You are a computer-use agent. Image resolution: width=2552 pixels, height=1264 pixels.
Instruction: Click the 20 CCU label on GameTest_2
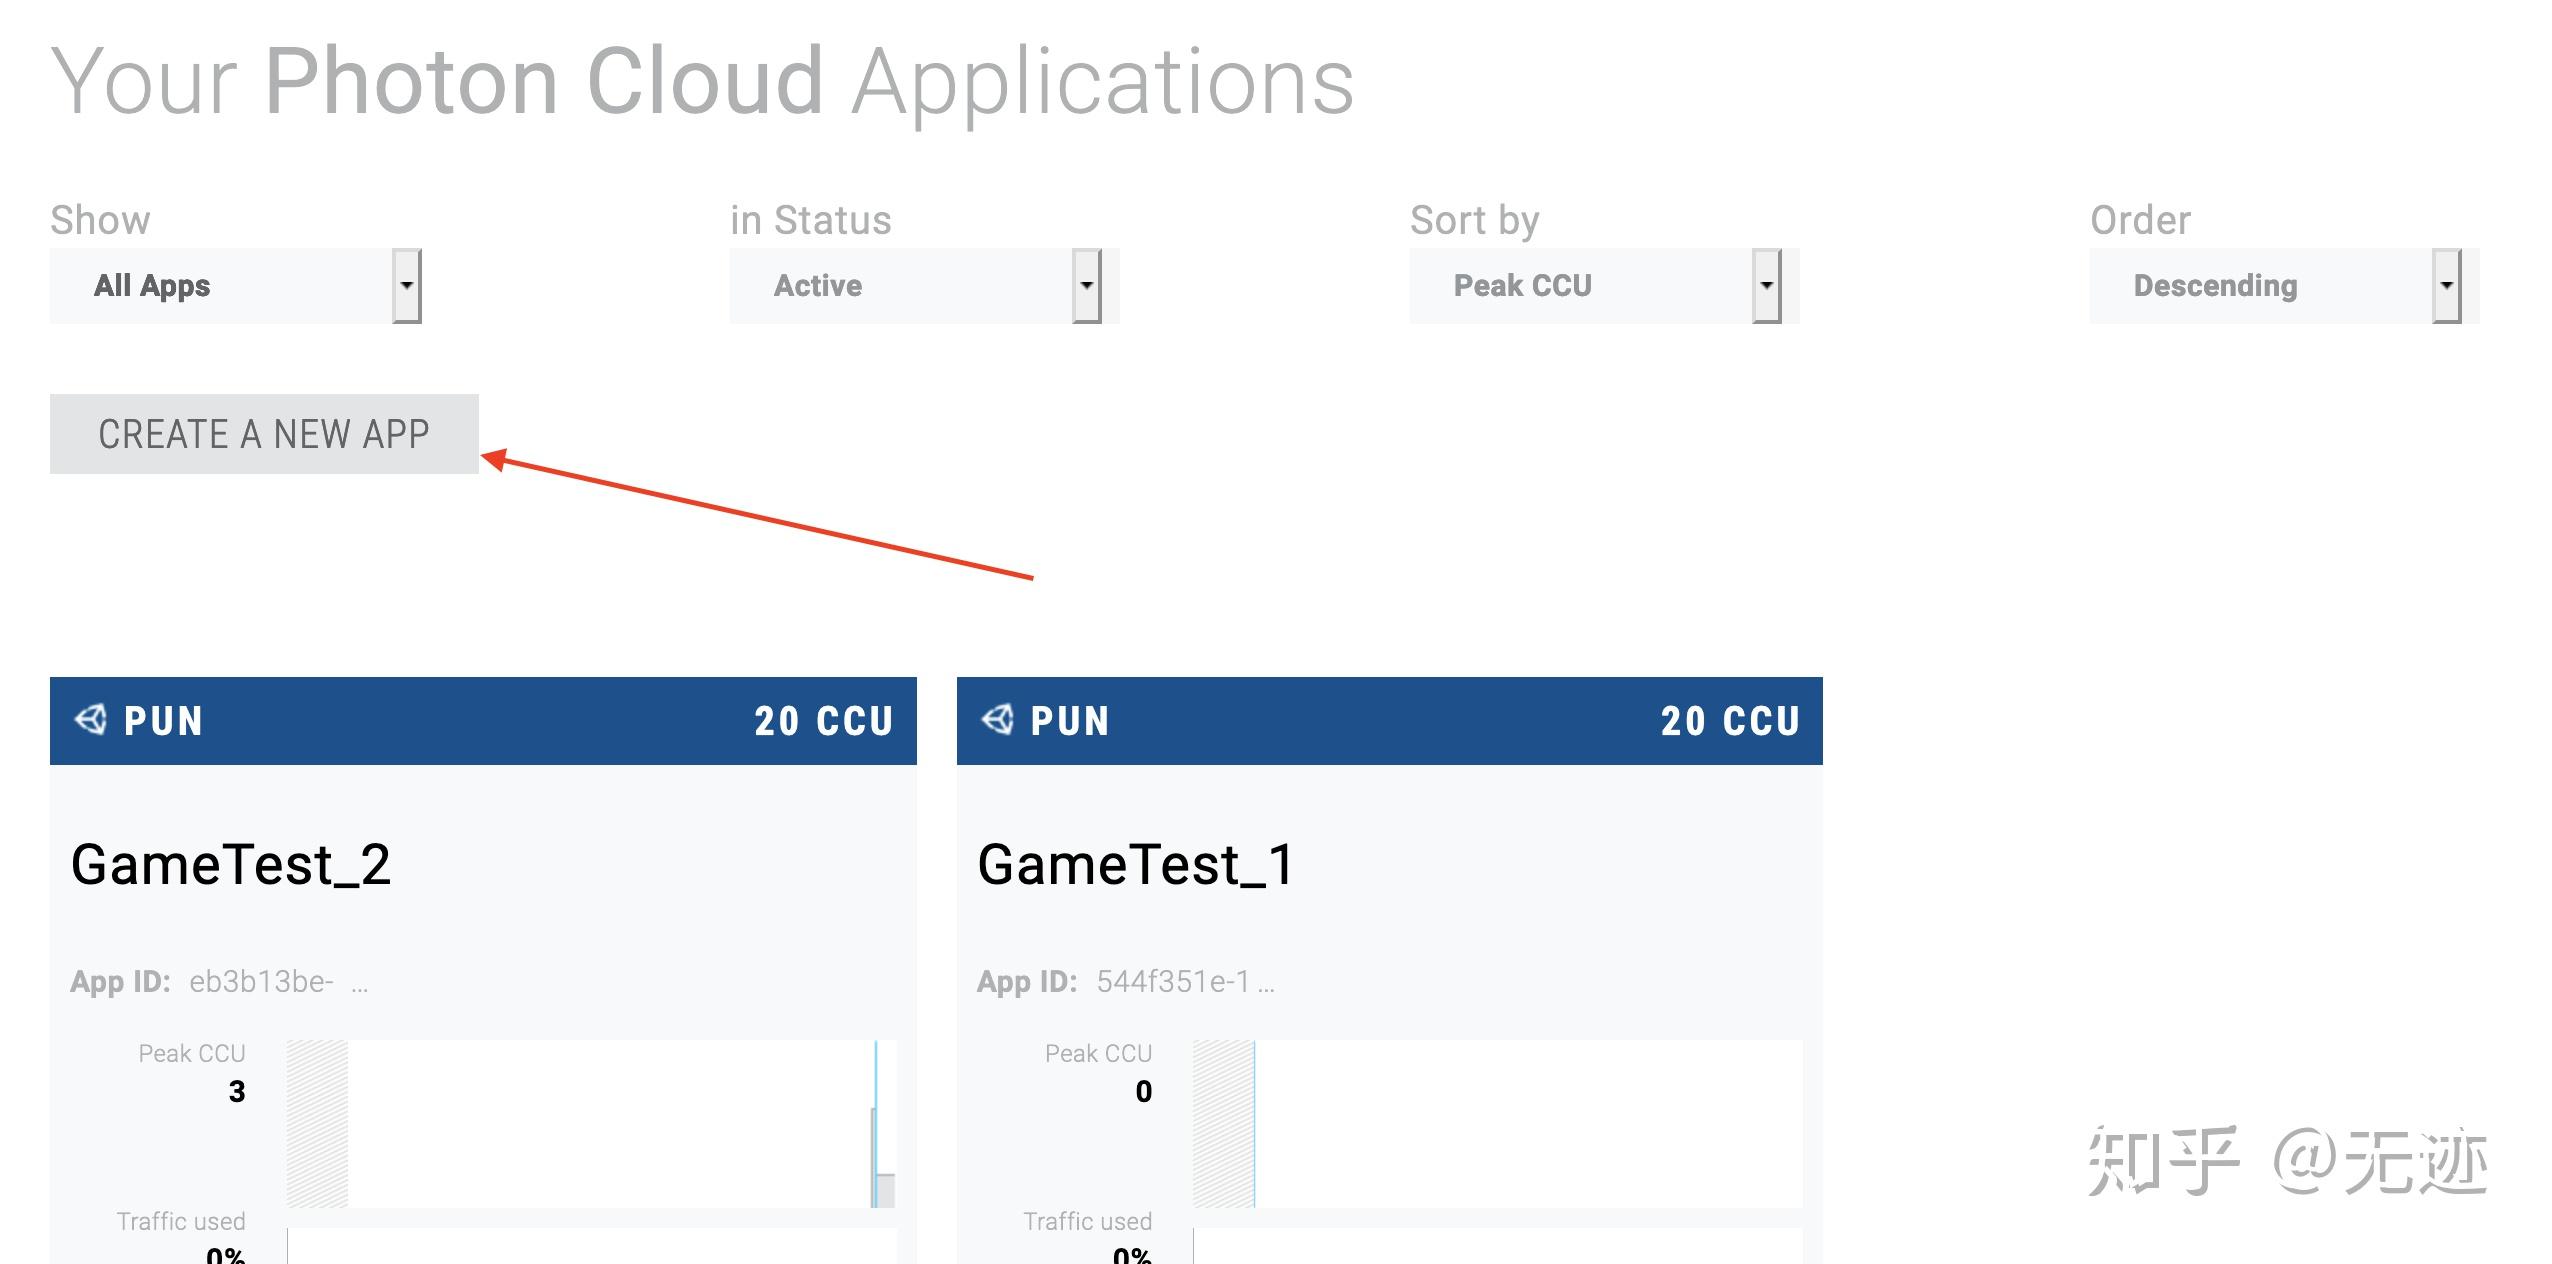[823, 721]
